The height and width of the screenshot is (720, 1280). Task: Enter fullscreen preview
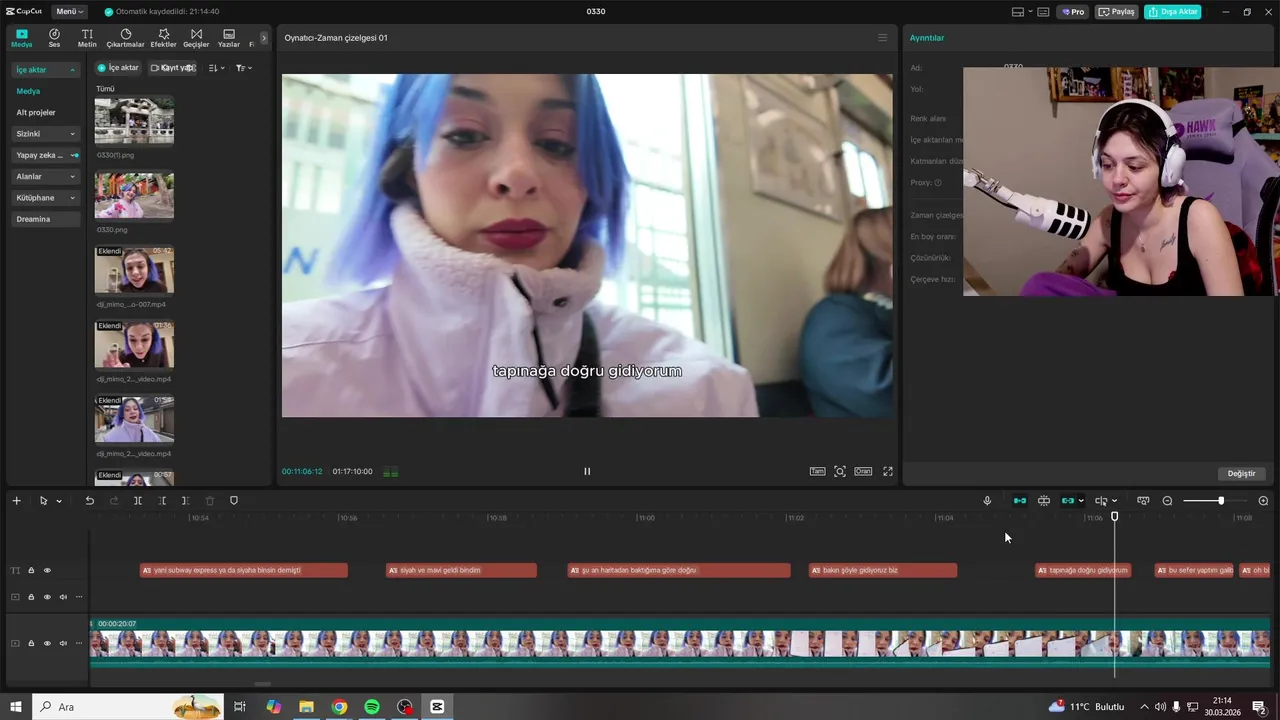(x=888, y=471)
